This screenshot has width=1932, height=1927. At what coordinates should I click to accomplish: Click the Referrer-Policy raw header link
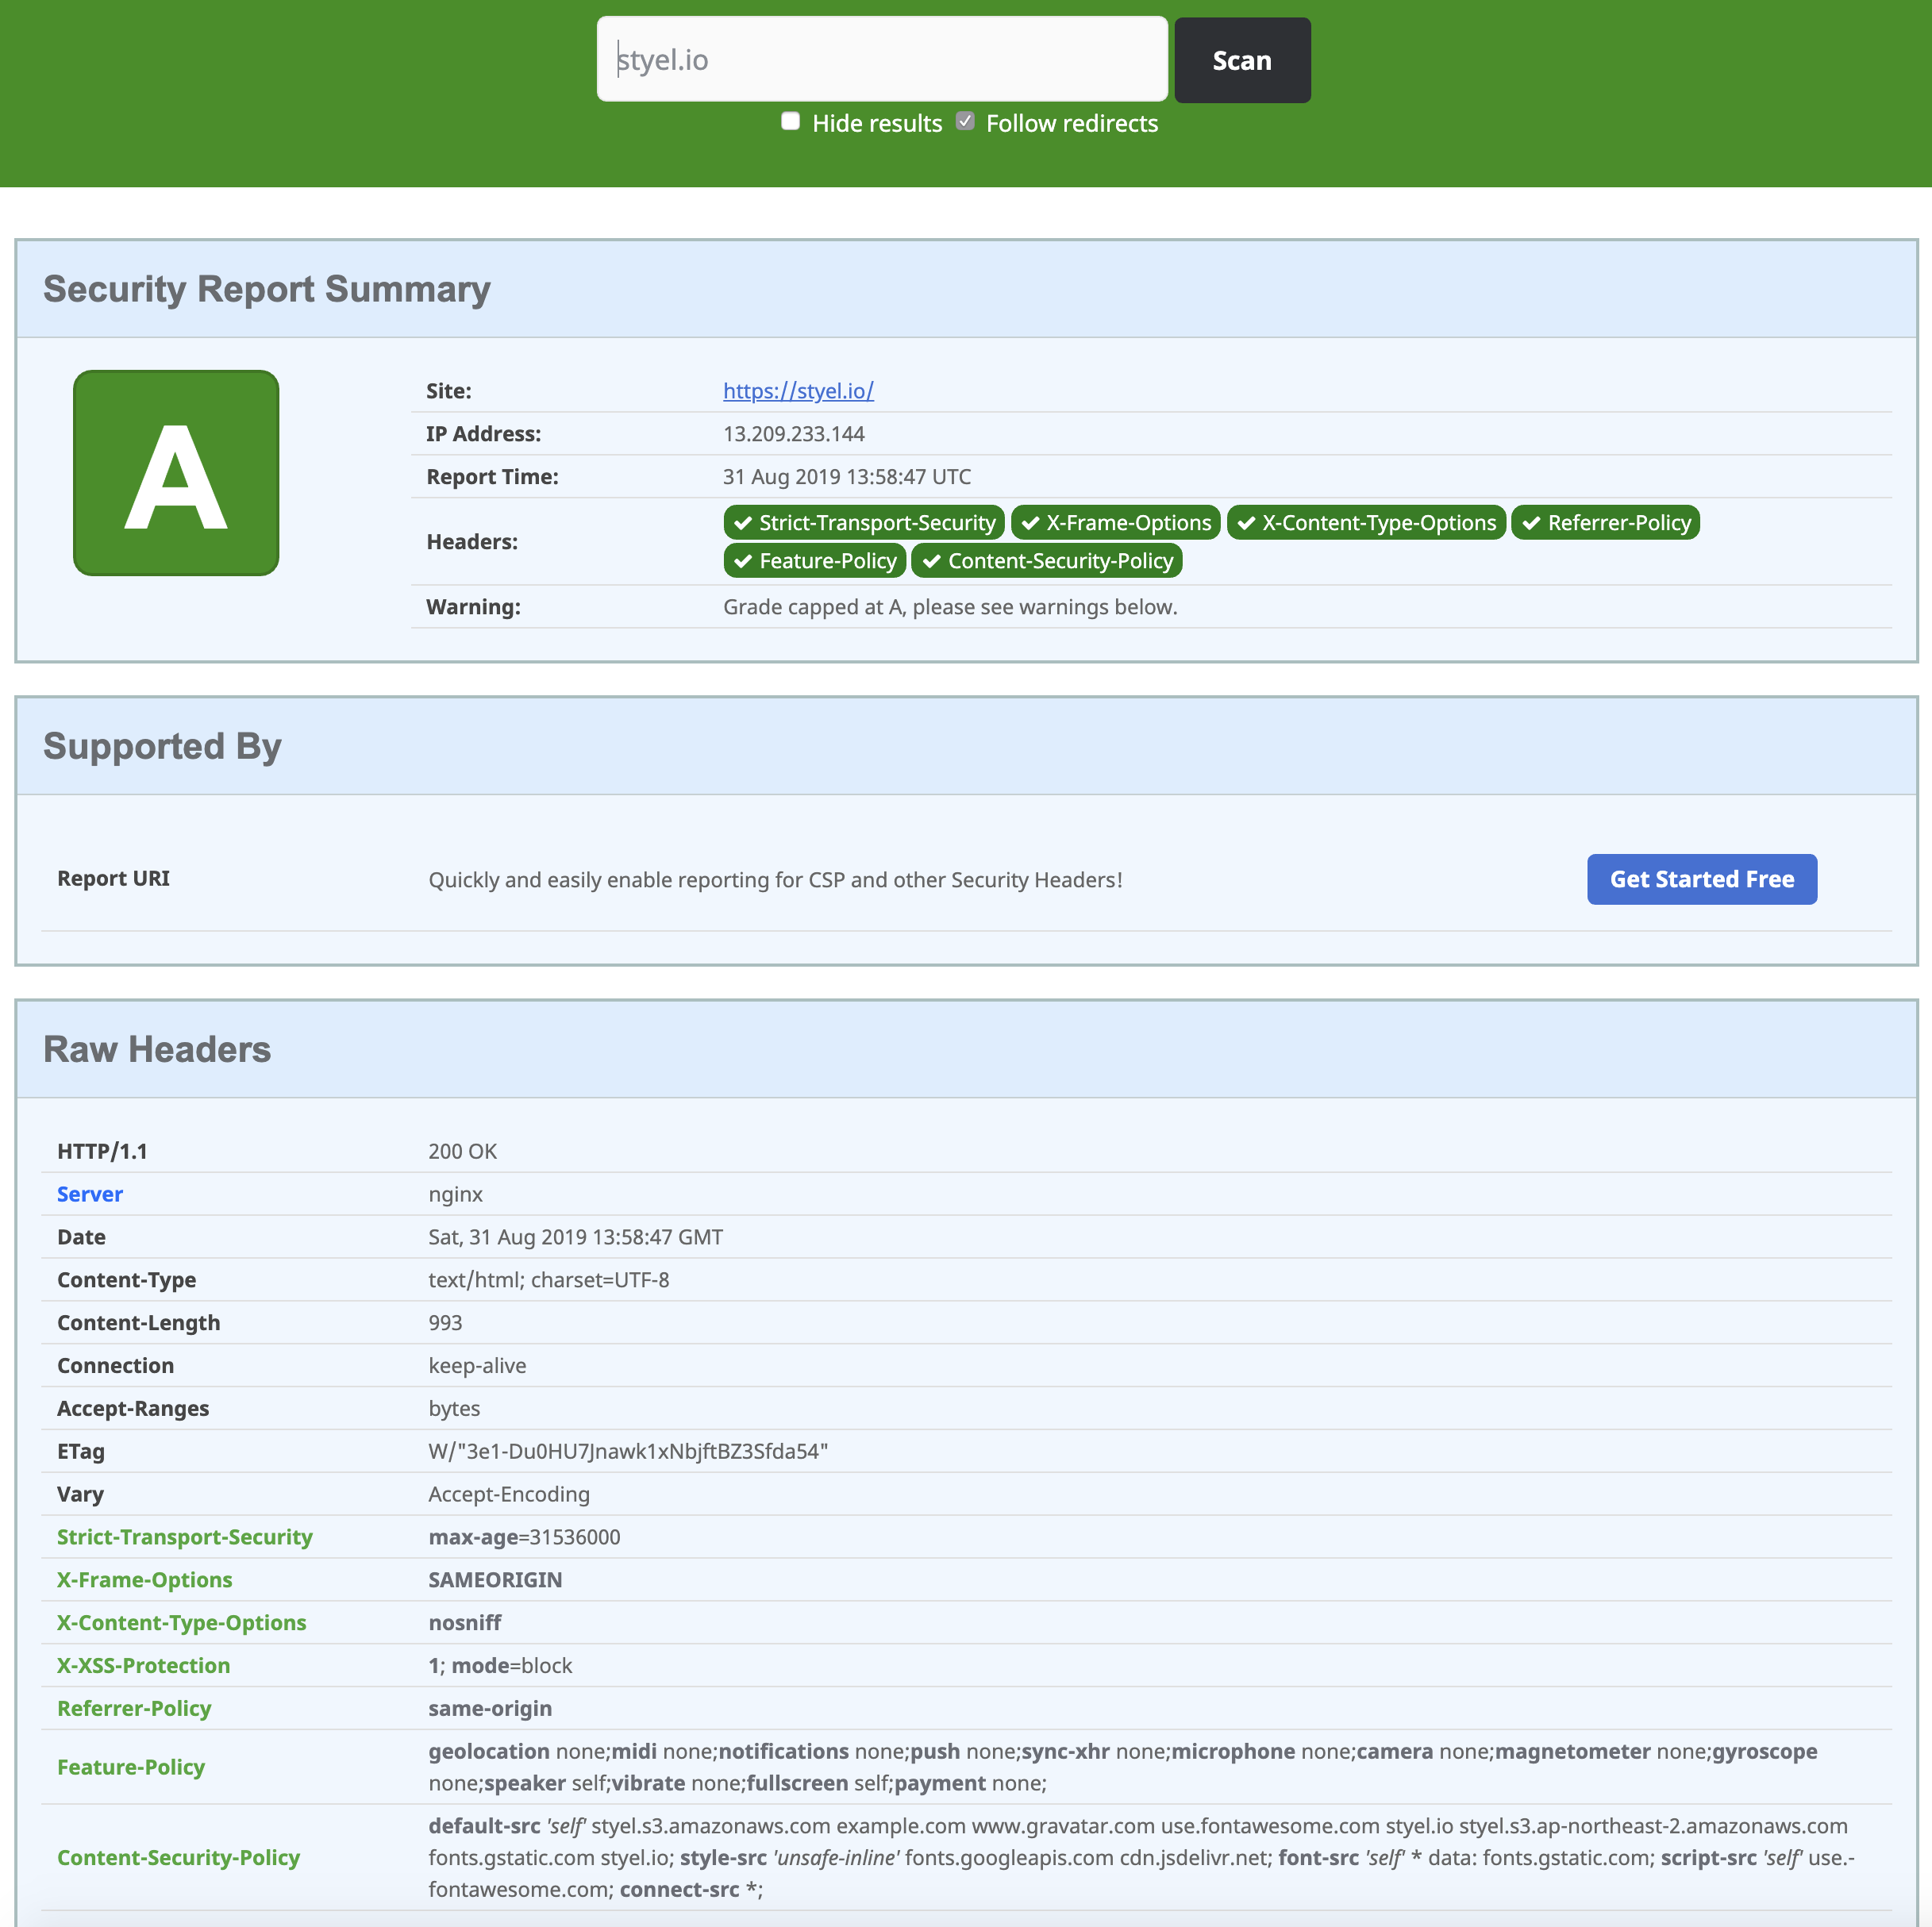coord(134,1708)
